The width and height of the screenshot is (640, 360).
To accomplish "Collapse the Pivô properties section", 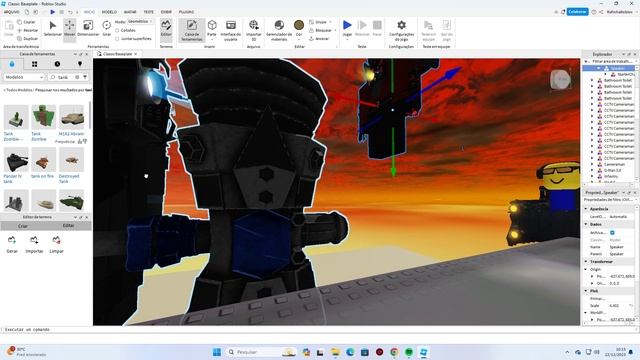I will tap(587, 291).
